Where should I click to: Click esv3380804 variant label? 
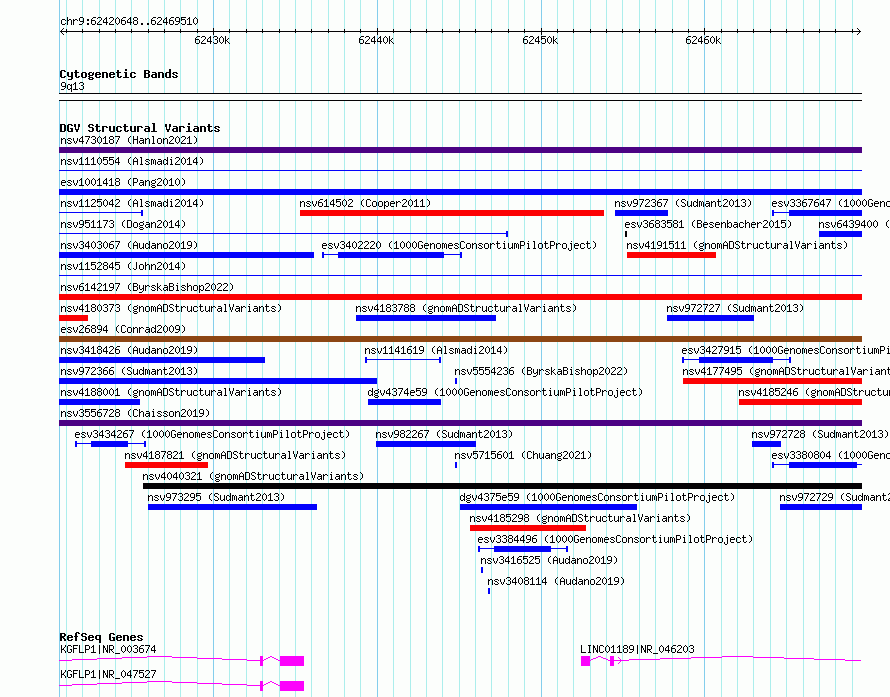(x=830, y=455)
